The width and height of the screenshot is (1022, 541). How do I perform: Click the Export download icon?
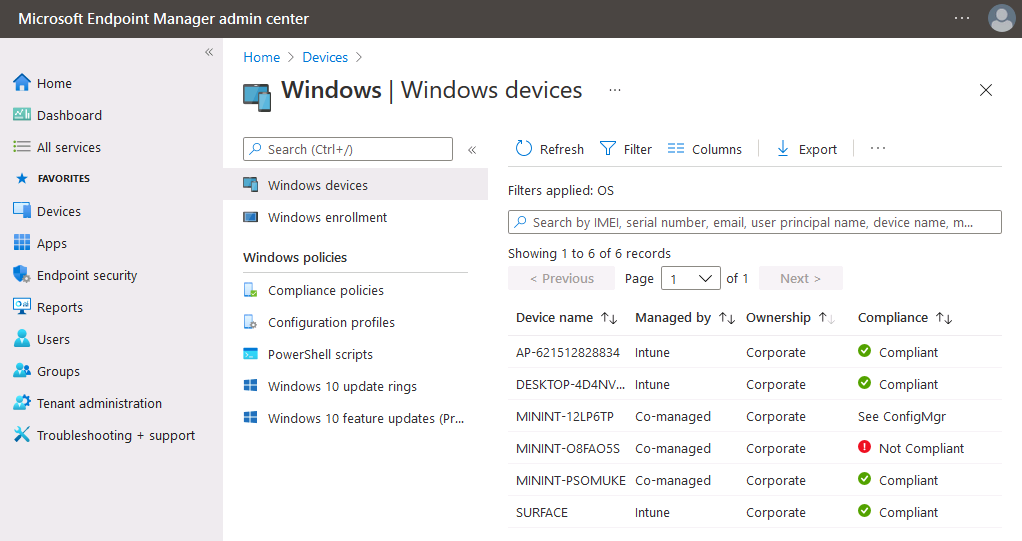coord(782,149)
